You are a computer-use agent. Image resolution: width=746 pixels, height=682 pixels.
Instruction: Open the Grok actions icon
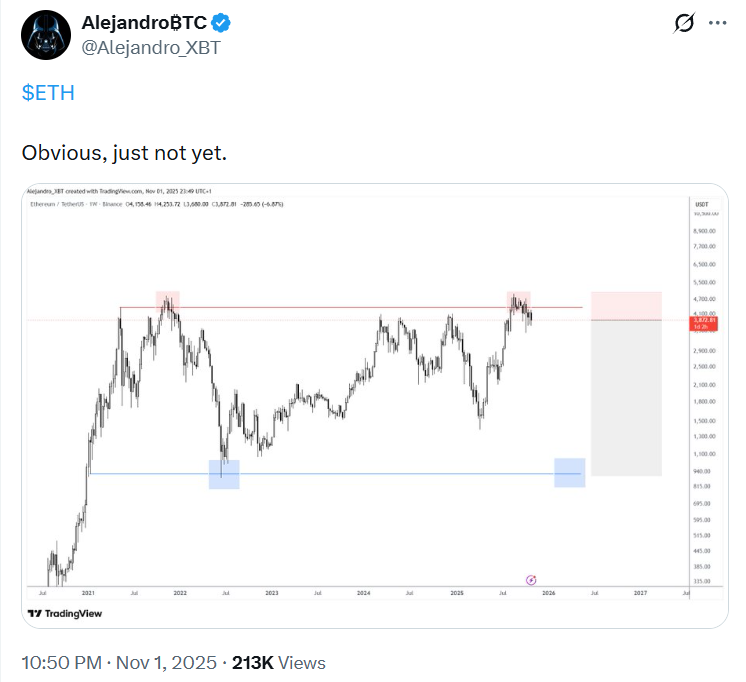(x=685, y=22)
